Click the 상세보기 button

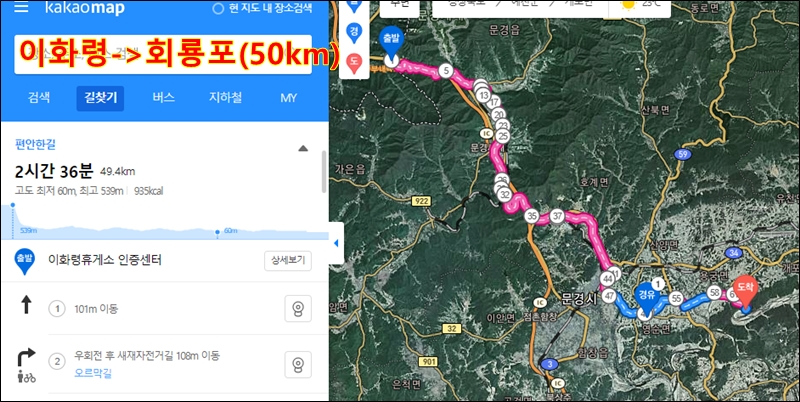pos(288,261)
